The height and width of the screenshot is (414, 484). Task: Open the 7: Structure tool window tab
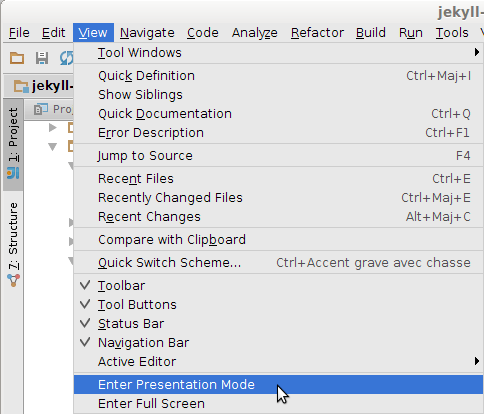13,245
